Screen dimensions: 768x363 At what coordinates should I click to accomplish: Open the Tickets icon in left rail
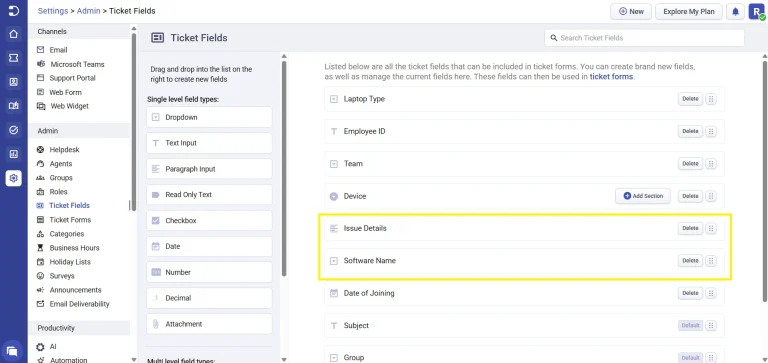(x=14, y=58)
